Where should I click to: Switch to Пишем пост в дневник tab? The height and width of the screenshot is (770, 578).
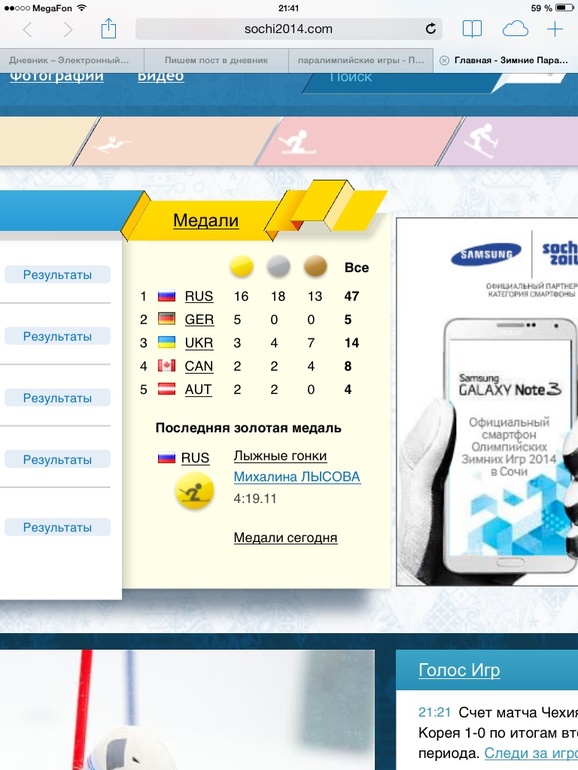click(x=216, y=60)
